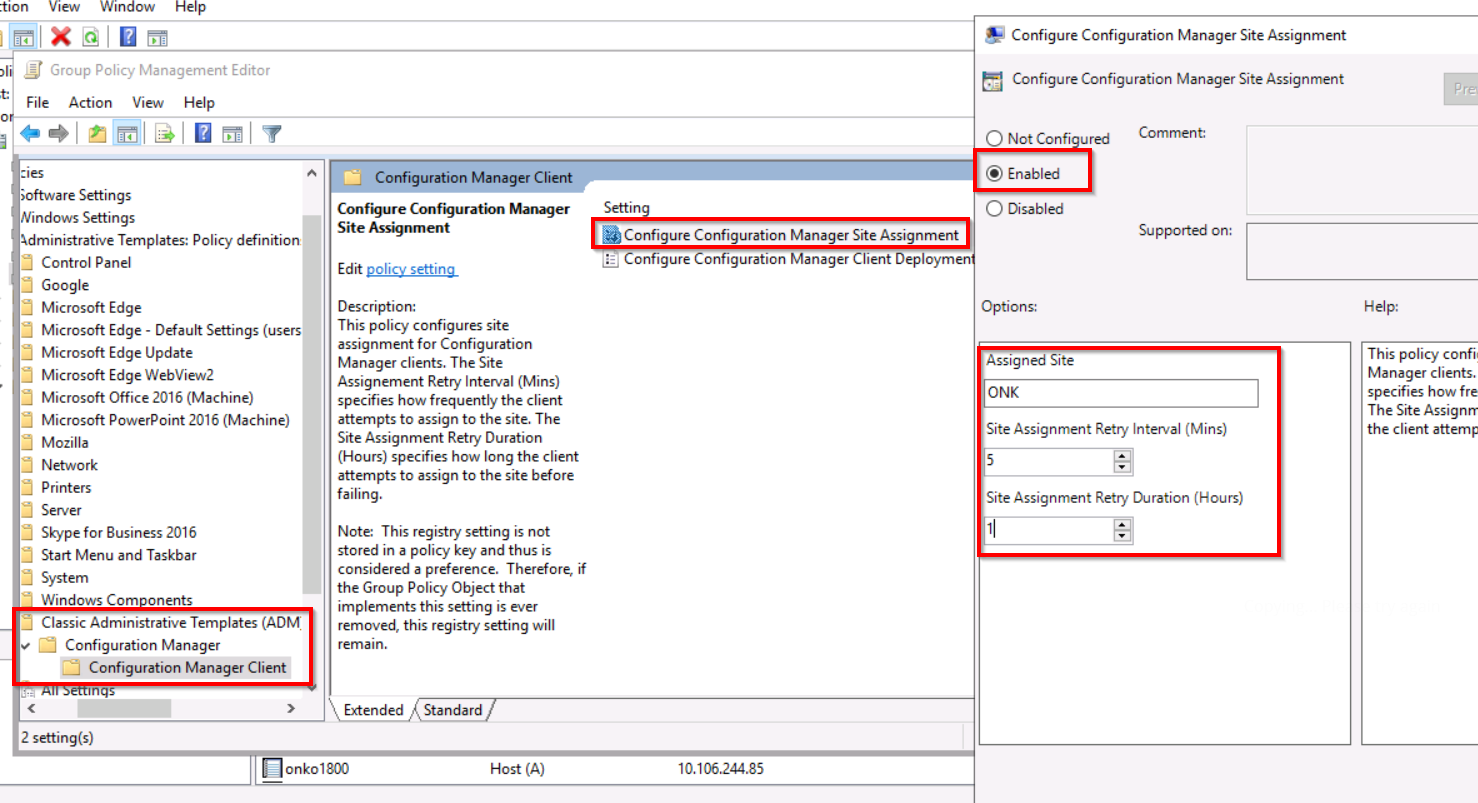The width and height of the screenshot is (1478, 803).
Task: Select Windows Components in the tree
Action: click(117, 601)
